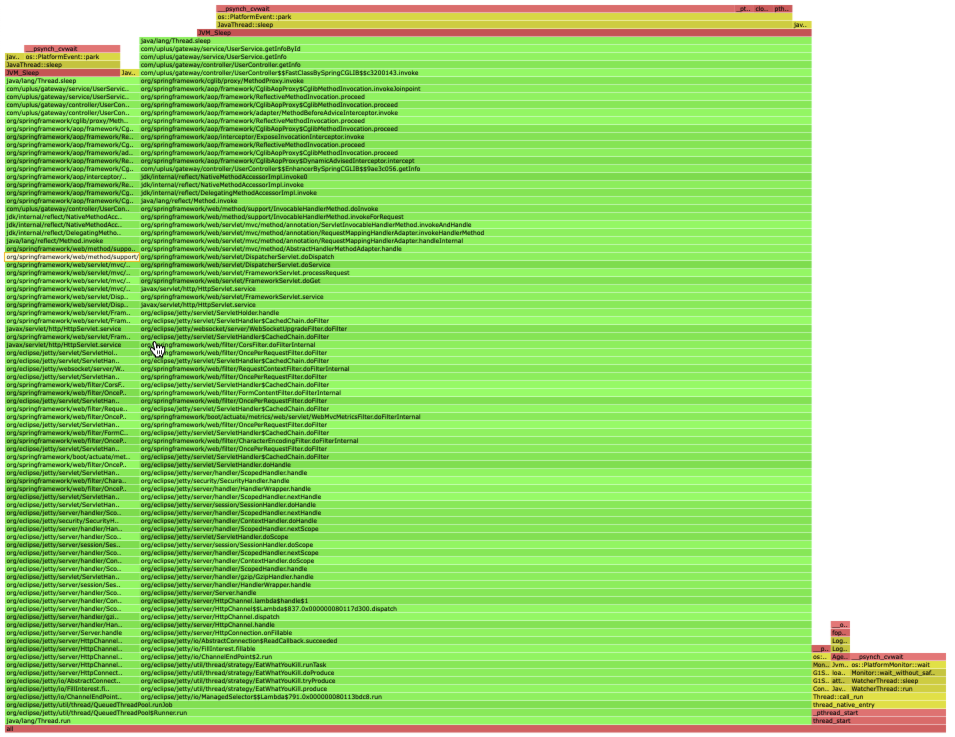The width and height of the screenshot is (955, 737).
Task: Select the UserController$$FastClassBySpringCGLIB$$c3200143.invoke frame
Action: (475, 72)
